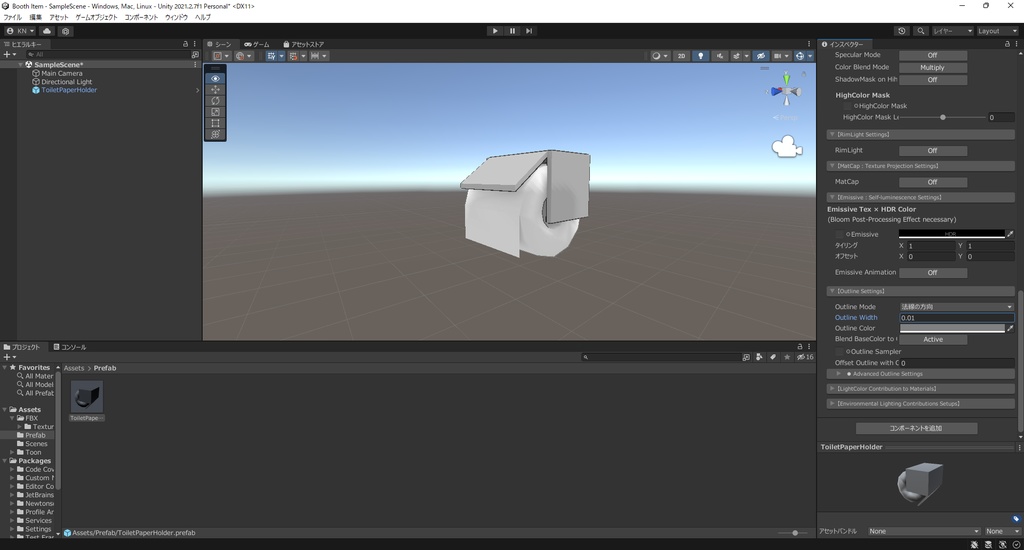
Task: Open the draw mode shading dropdown
Action: pos(660,56)
